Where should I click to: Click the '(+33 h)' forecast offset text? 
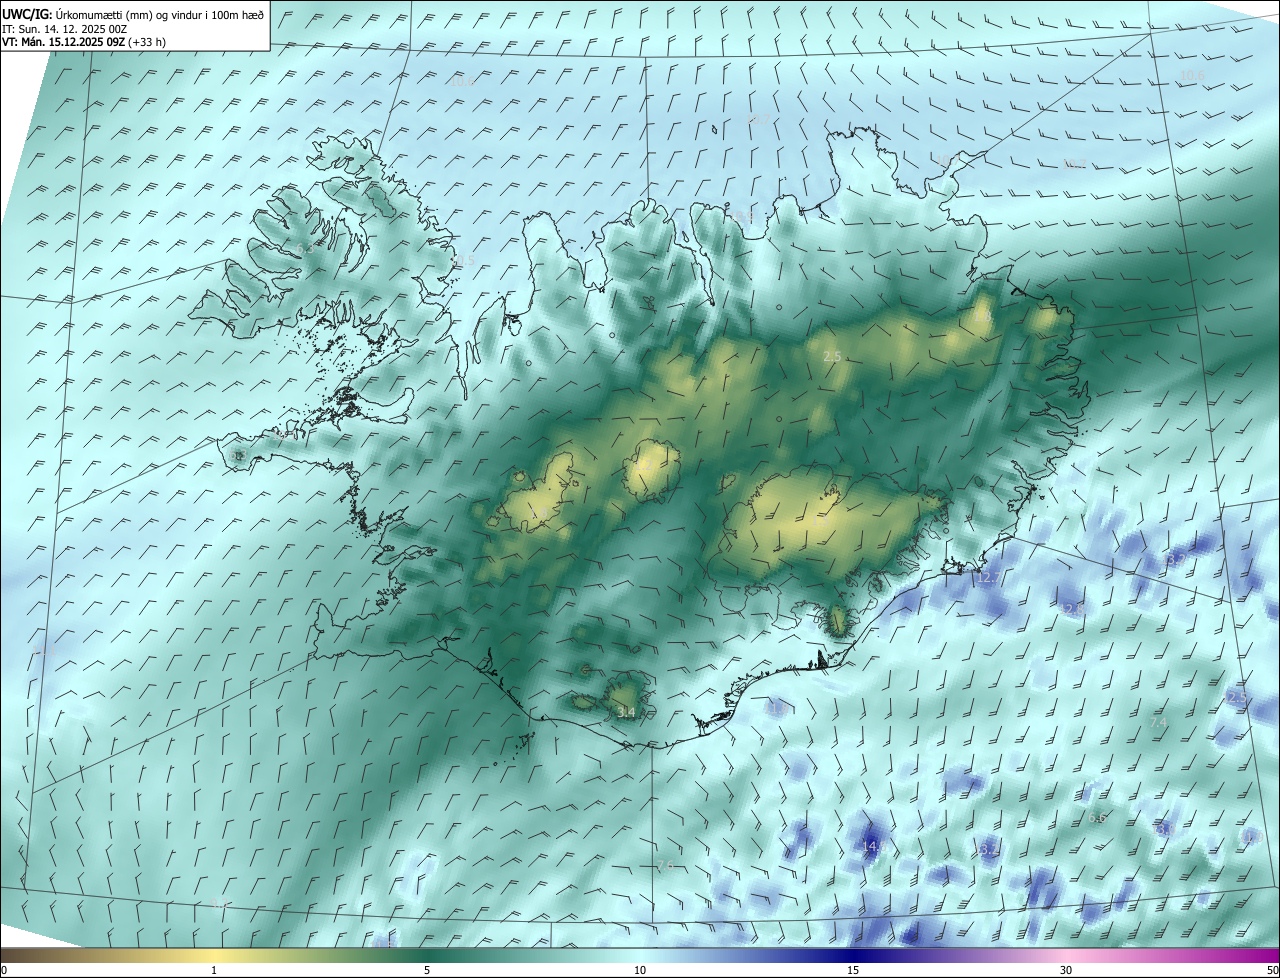click(147, 43)
